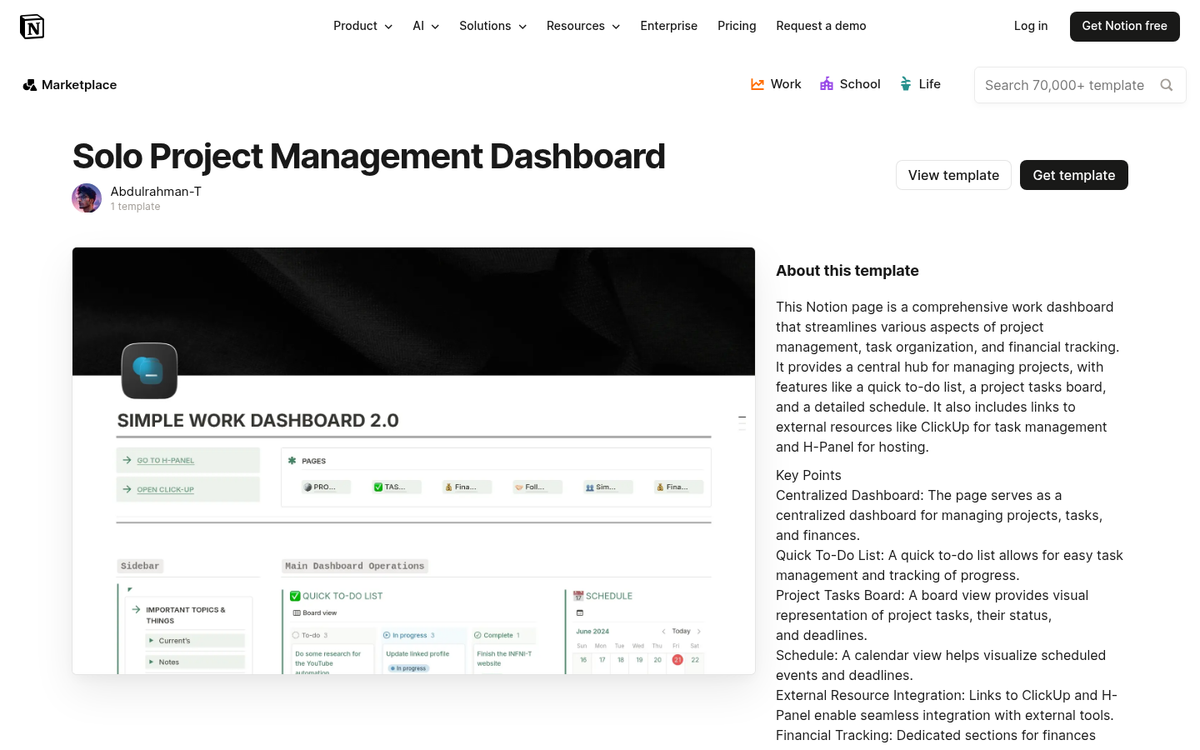
Task: Click the Log in link
Action: pyautogui.click(x=1030, y=26)
